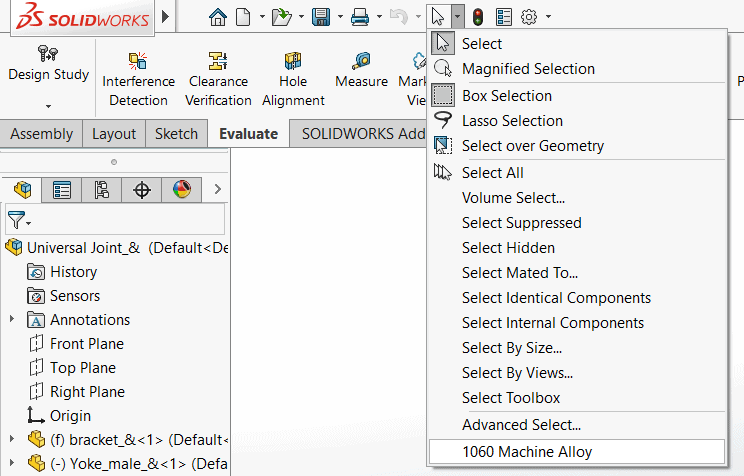Select the Front Plane tree item
Viewport: 744px width, 476px height.
point(87,344)
